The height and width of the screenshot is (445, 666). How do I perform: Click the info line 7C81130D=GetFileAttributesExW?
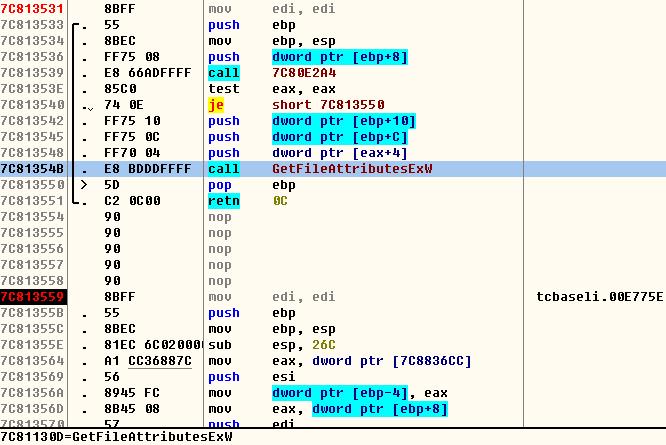coord(116,437)
